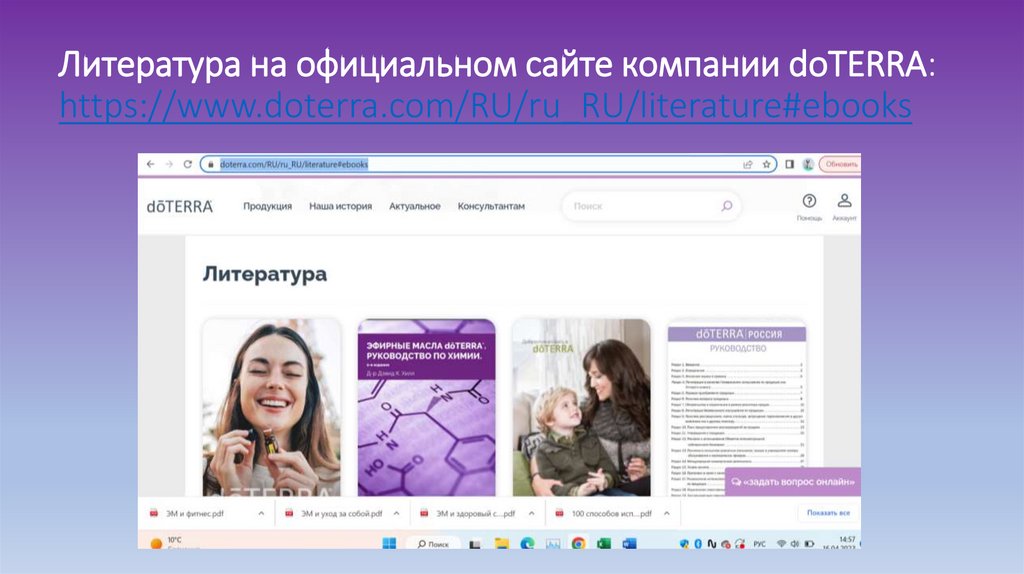The height and width of the screenshot is (574, 1024).
Task: Open Word from the taskbar
Action: pos(630,543)
